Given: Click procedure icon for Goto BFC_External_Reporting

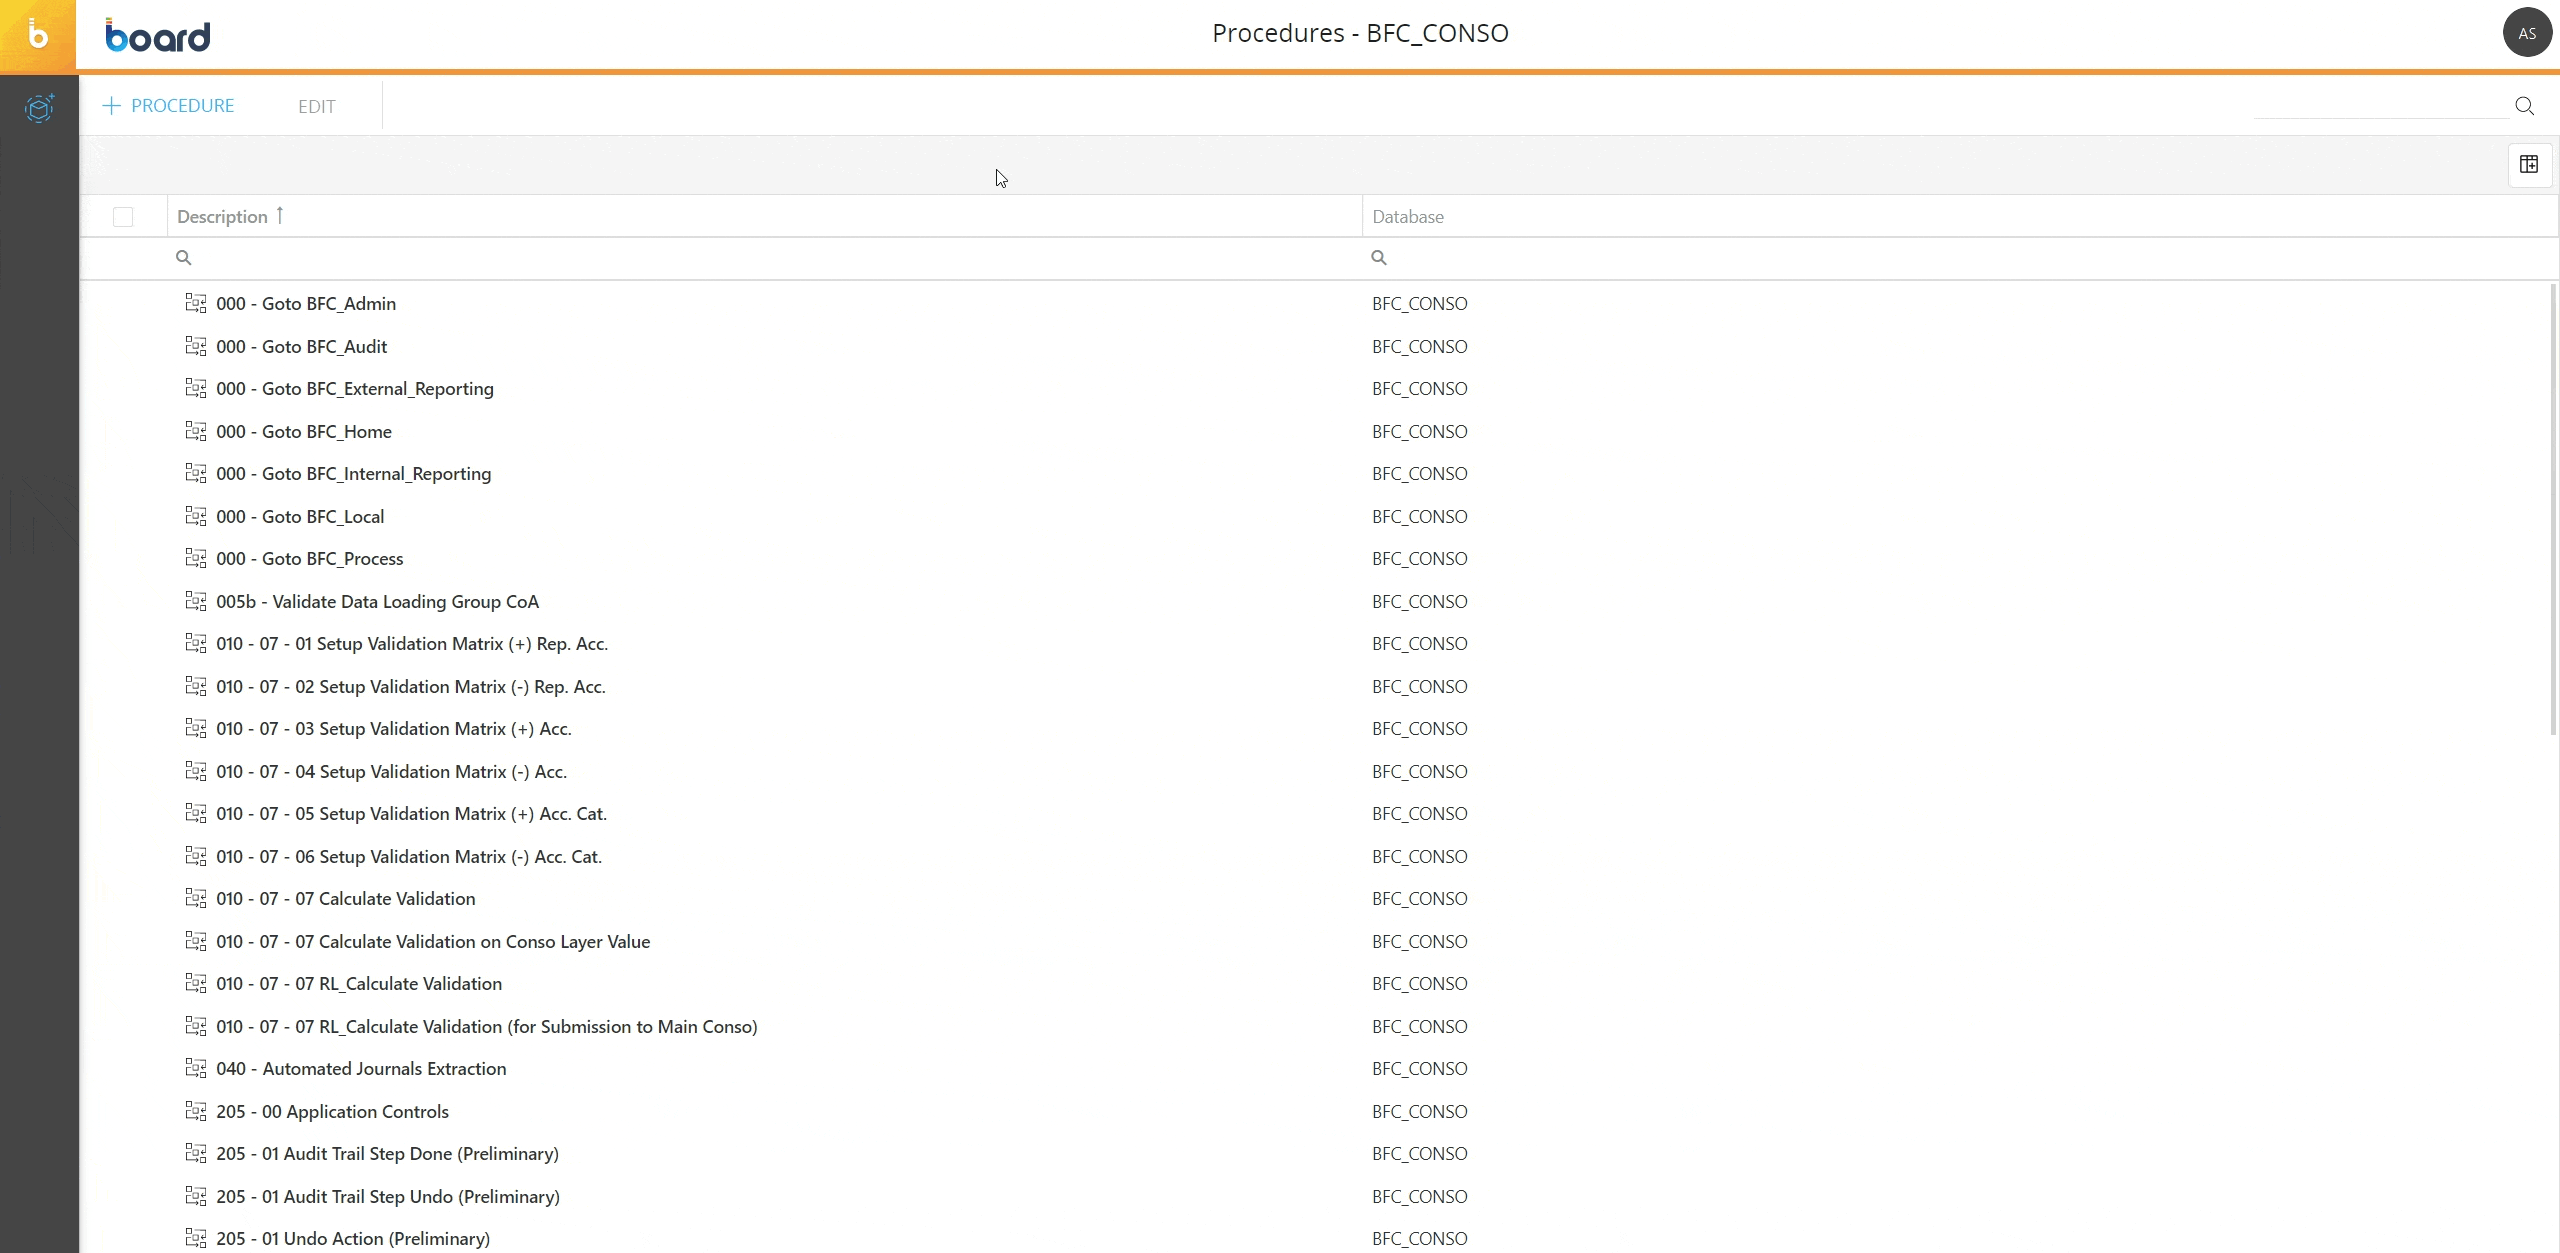Looking at the screenshot, I should click(x=196, y=388).
